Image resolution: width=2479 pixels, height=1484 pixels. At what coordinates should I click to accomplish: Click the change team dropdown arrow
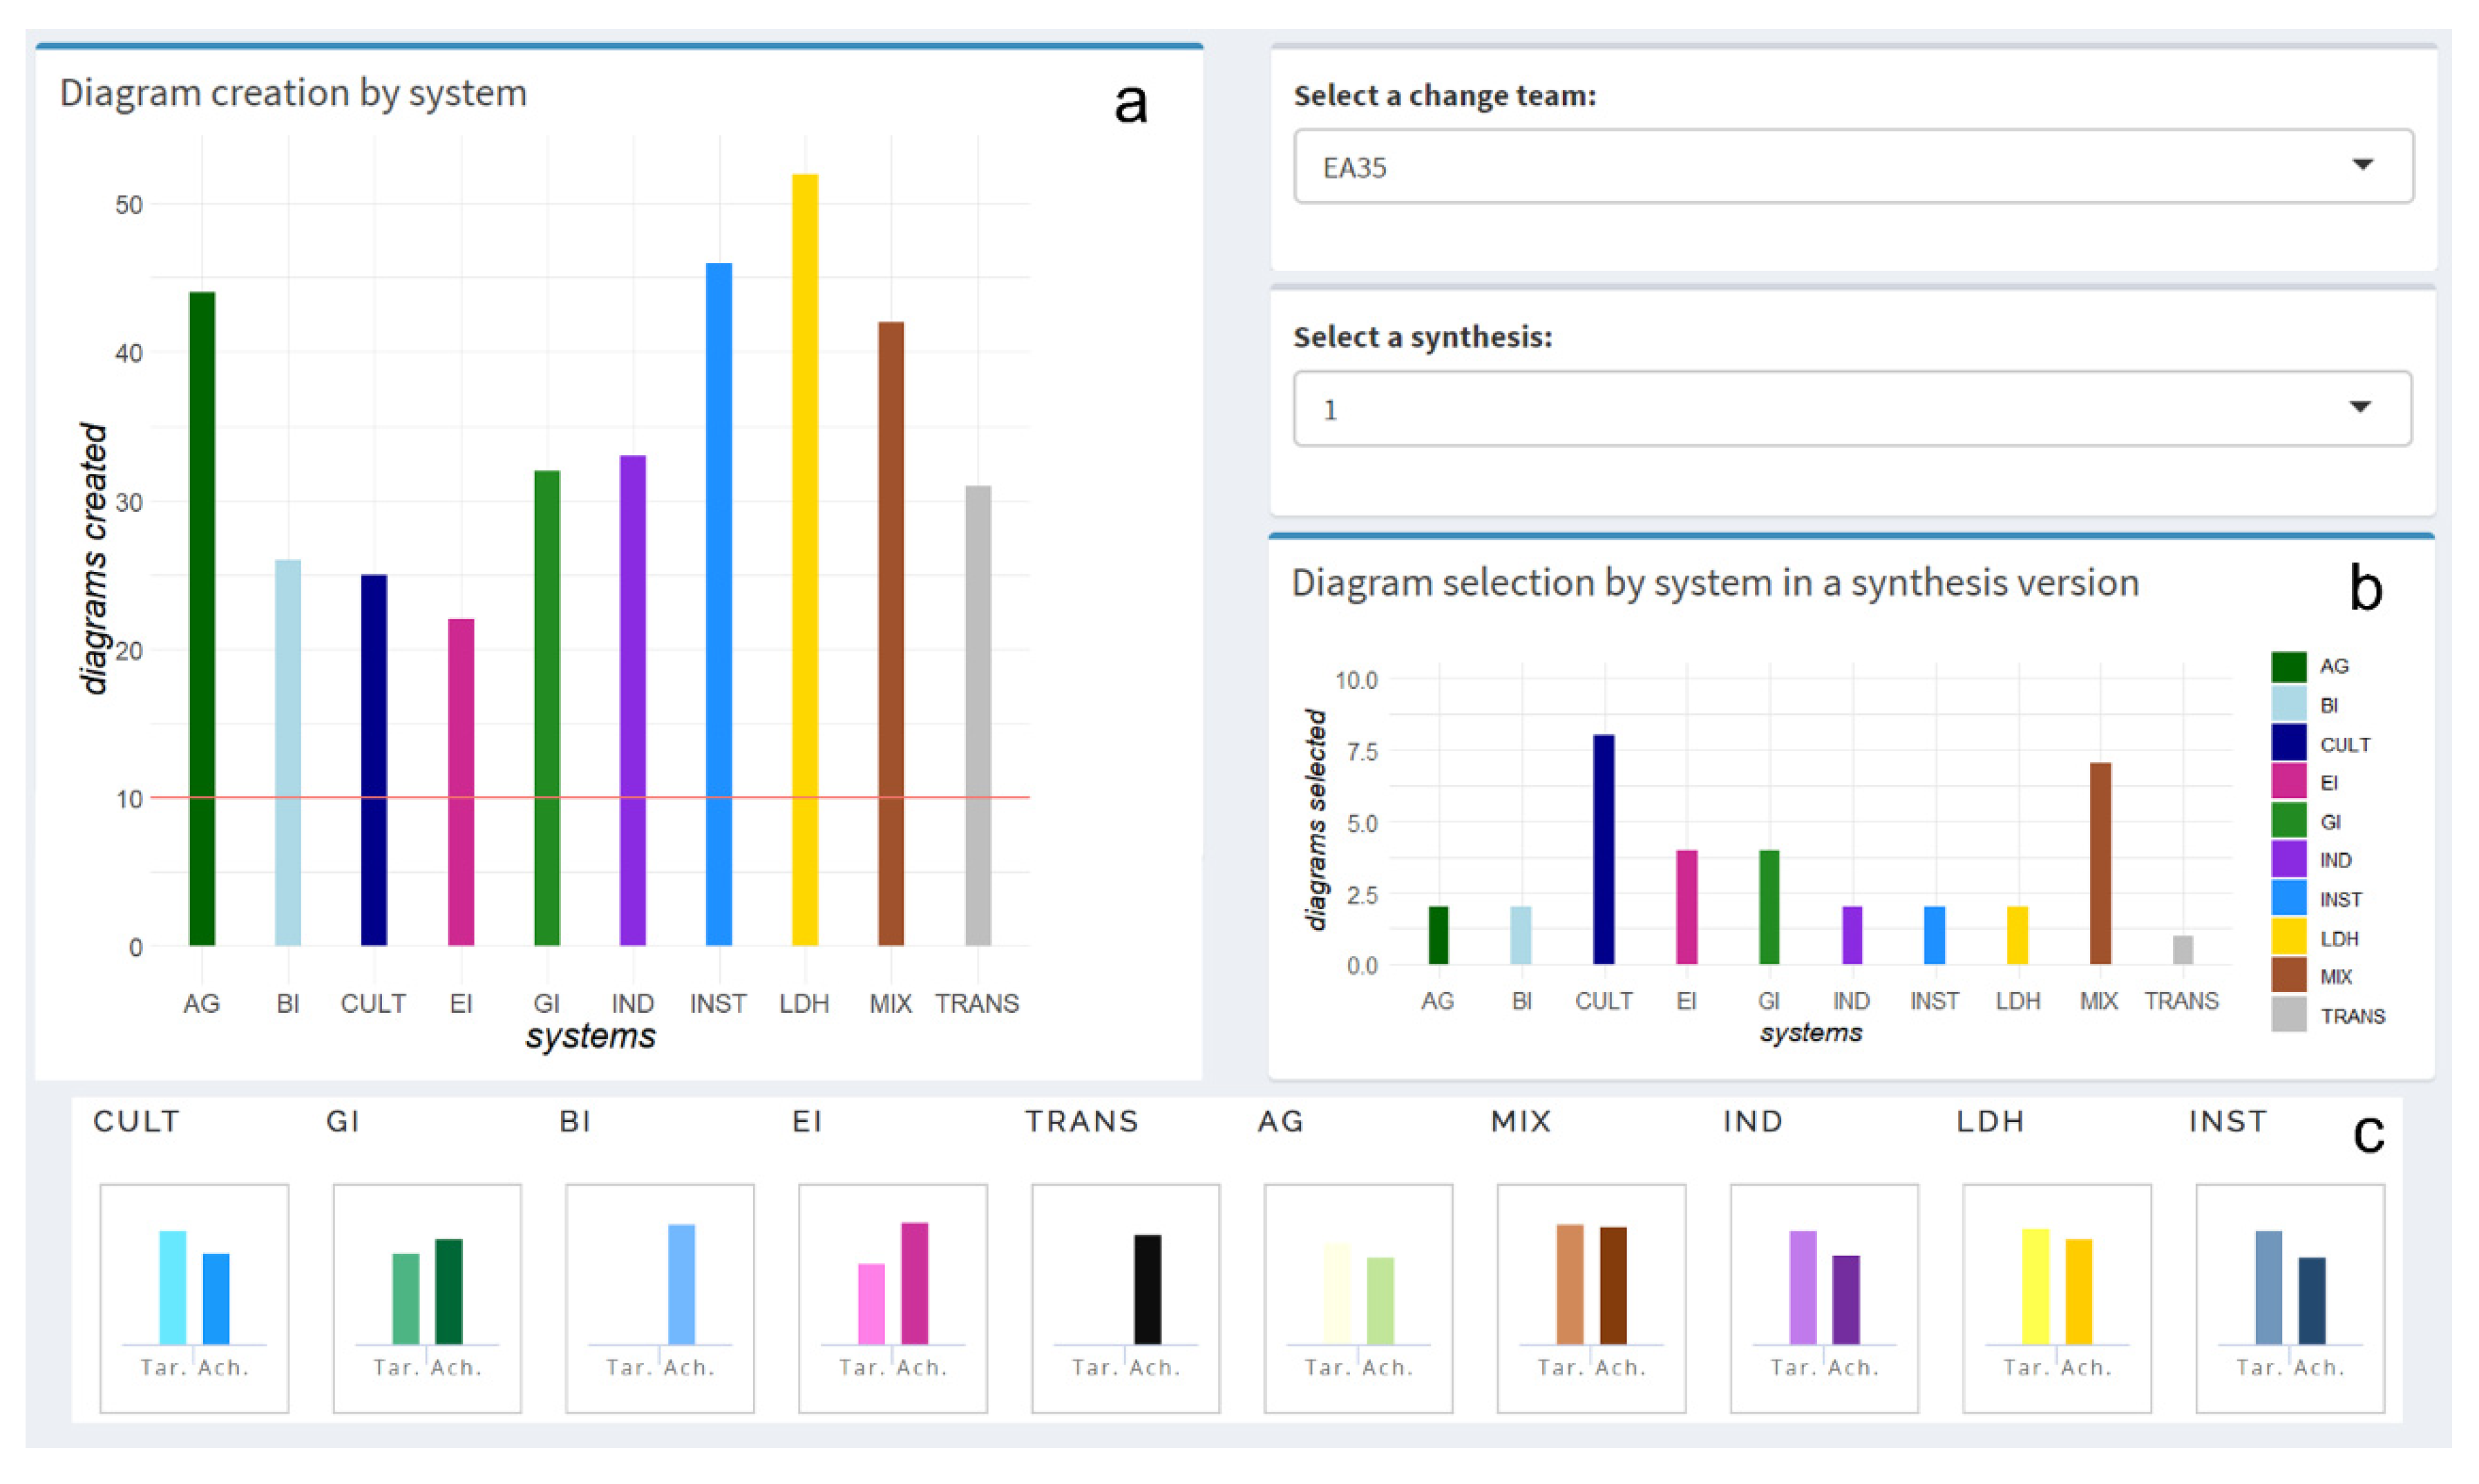point(2361,165)
